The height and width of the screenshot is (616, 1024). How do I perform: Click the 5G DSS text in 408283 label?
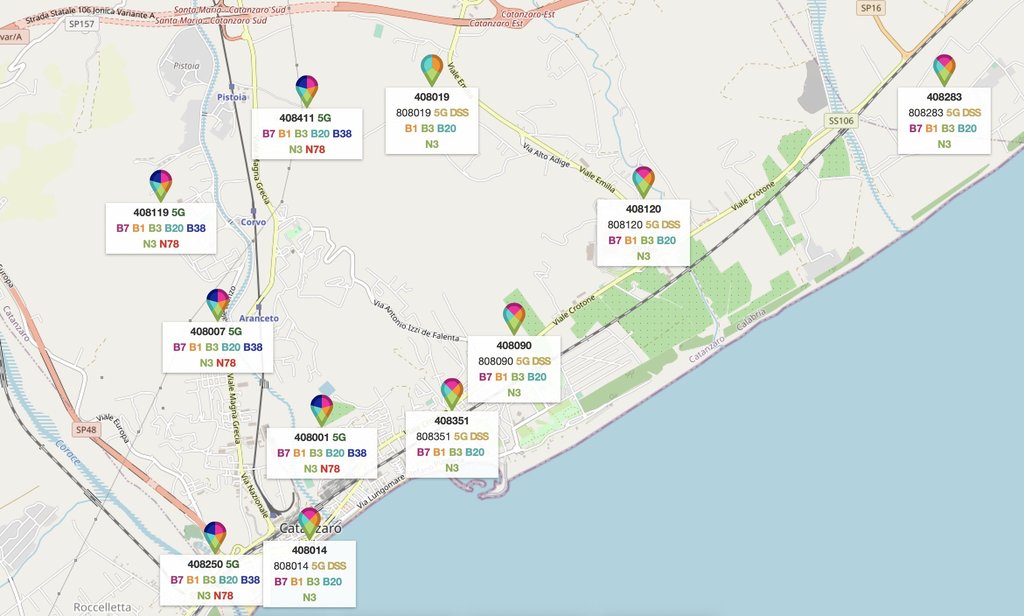click(x=963, y=113)
